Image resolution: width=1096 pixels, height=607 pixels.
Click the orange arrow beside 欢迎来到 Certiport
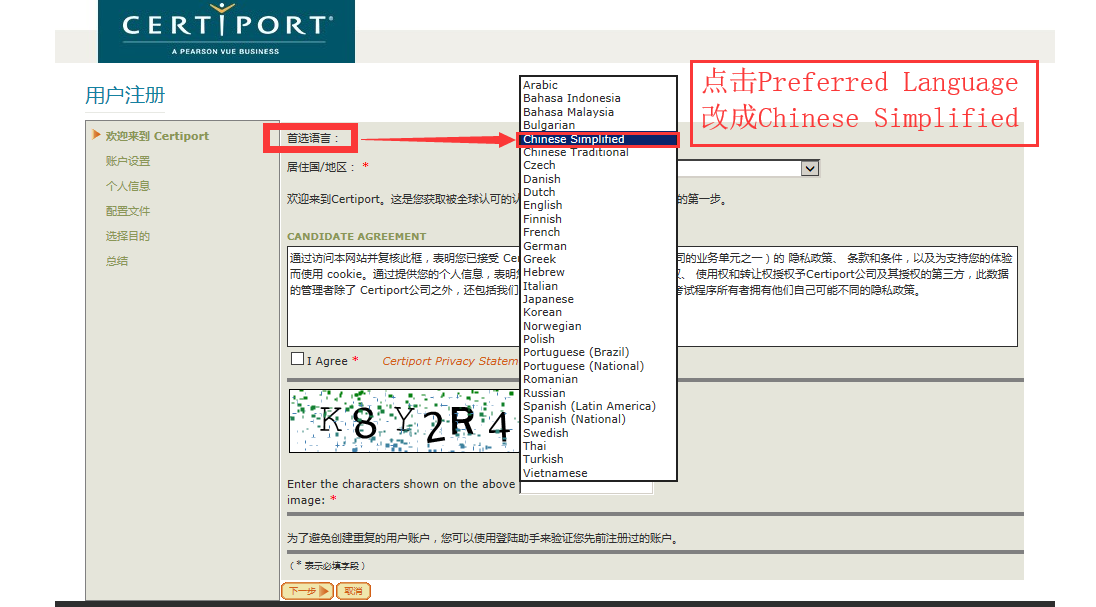(x=96, y=134)
